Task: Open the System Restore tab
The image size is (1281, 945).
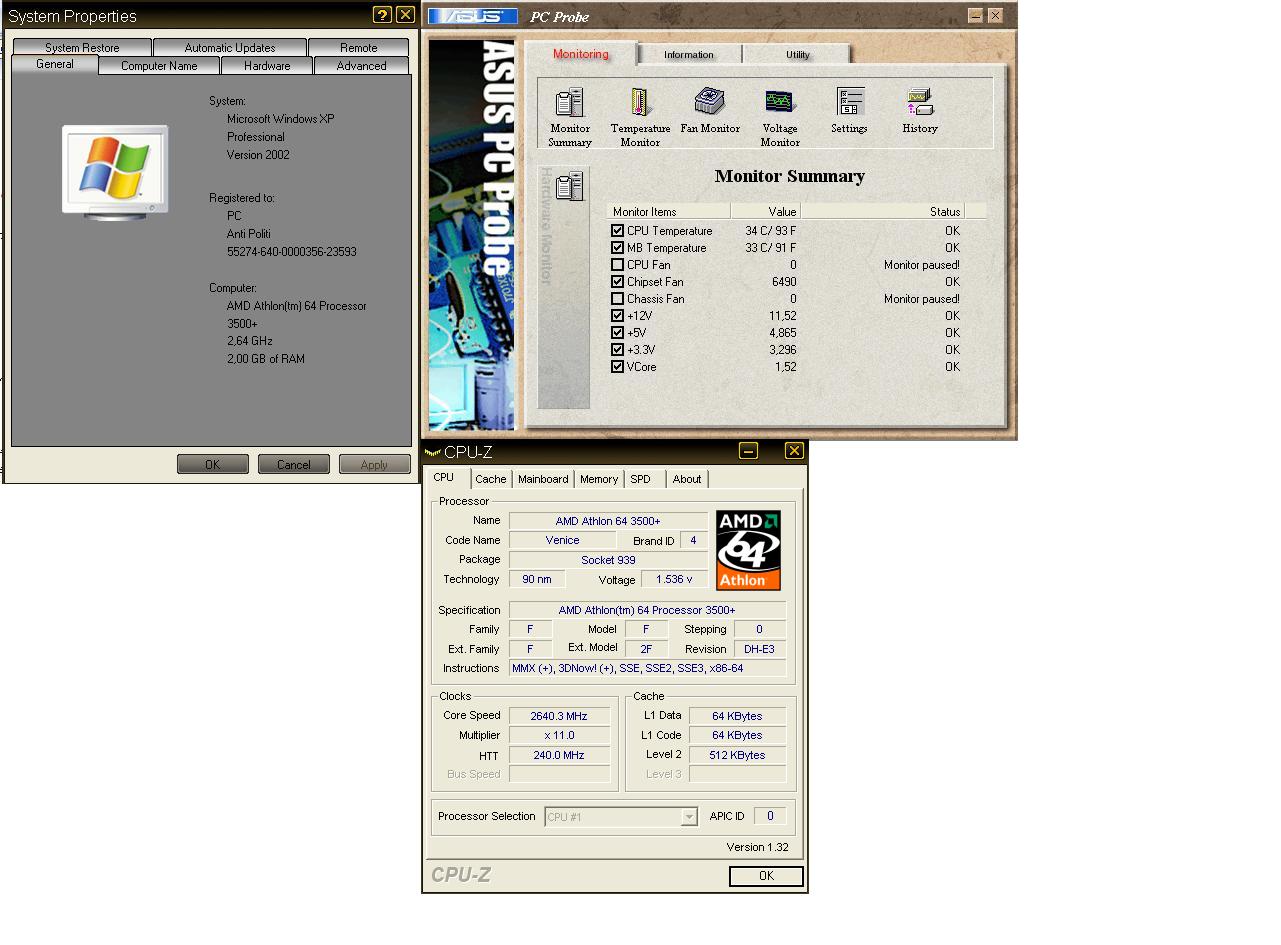Action: tap(82, 47)
